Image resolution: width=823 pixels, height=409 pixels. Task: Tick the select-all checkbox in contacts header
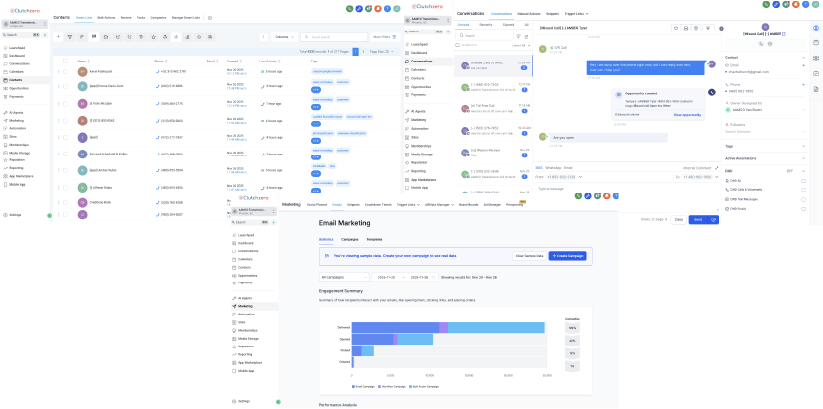click(x=66, y=60)
